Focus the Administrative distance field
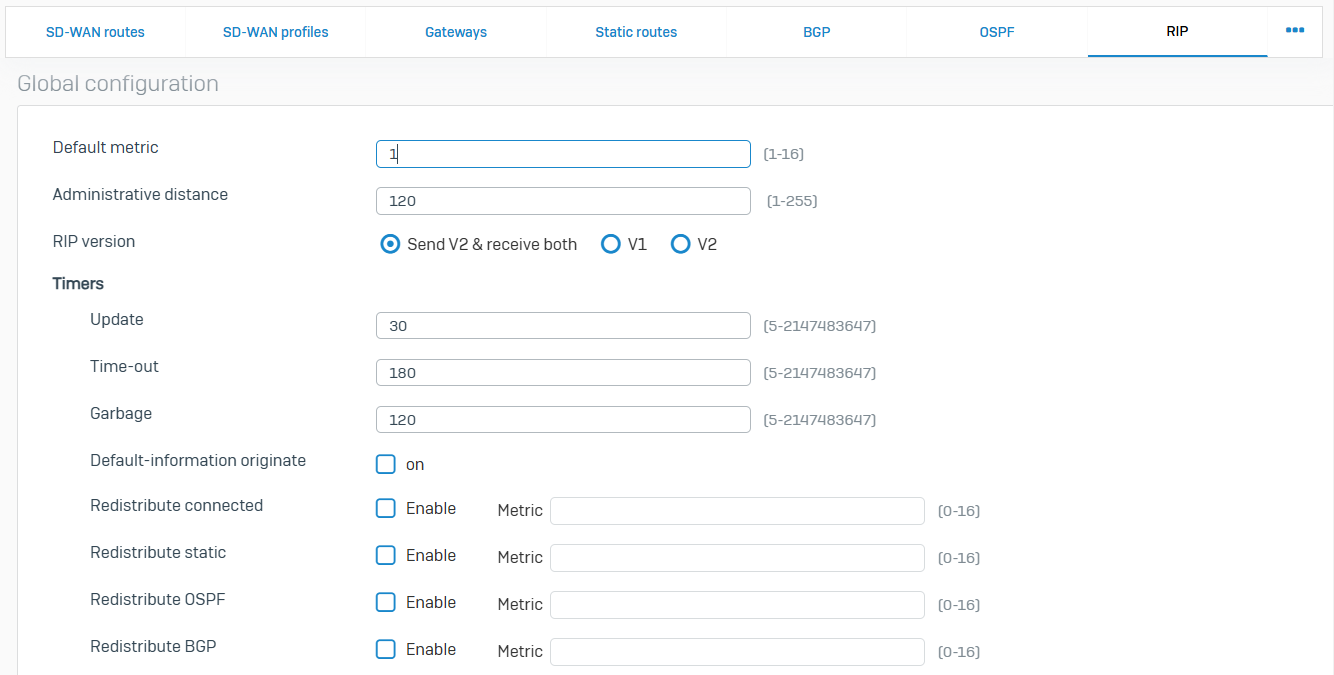Image resolution: width=1334 pixels, height=675 pixels. [563, 201]
